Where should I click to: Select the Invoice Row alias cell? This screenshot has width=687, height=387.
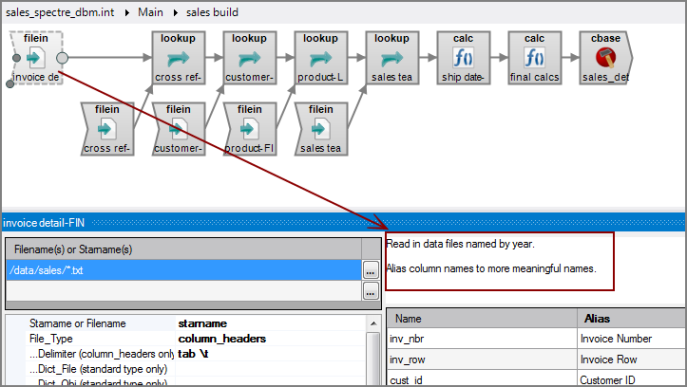coord(632,359)
